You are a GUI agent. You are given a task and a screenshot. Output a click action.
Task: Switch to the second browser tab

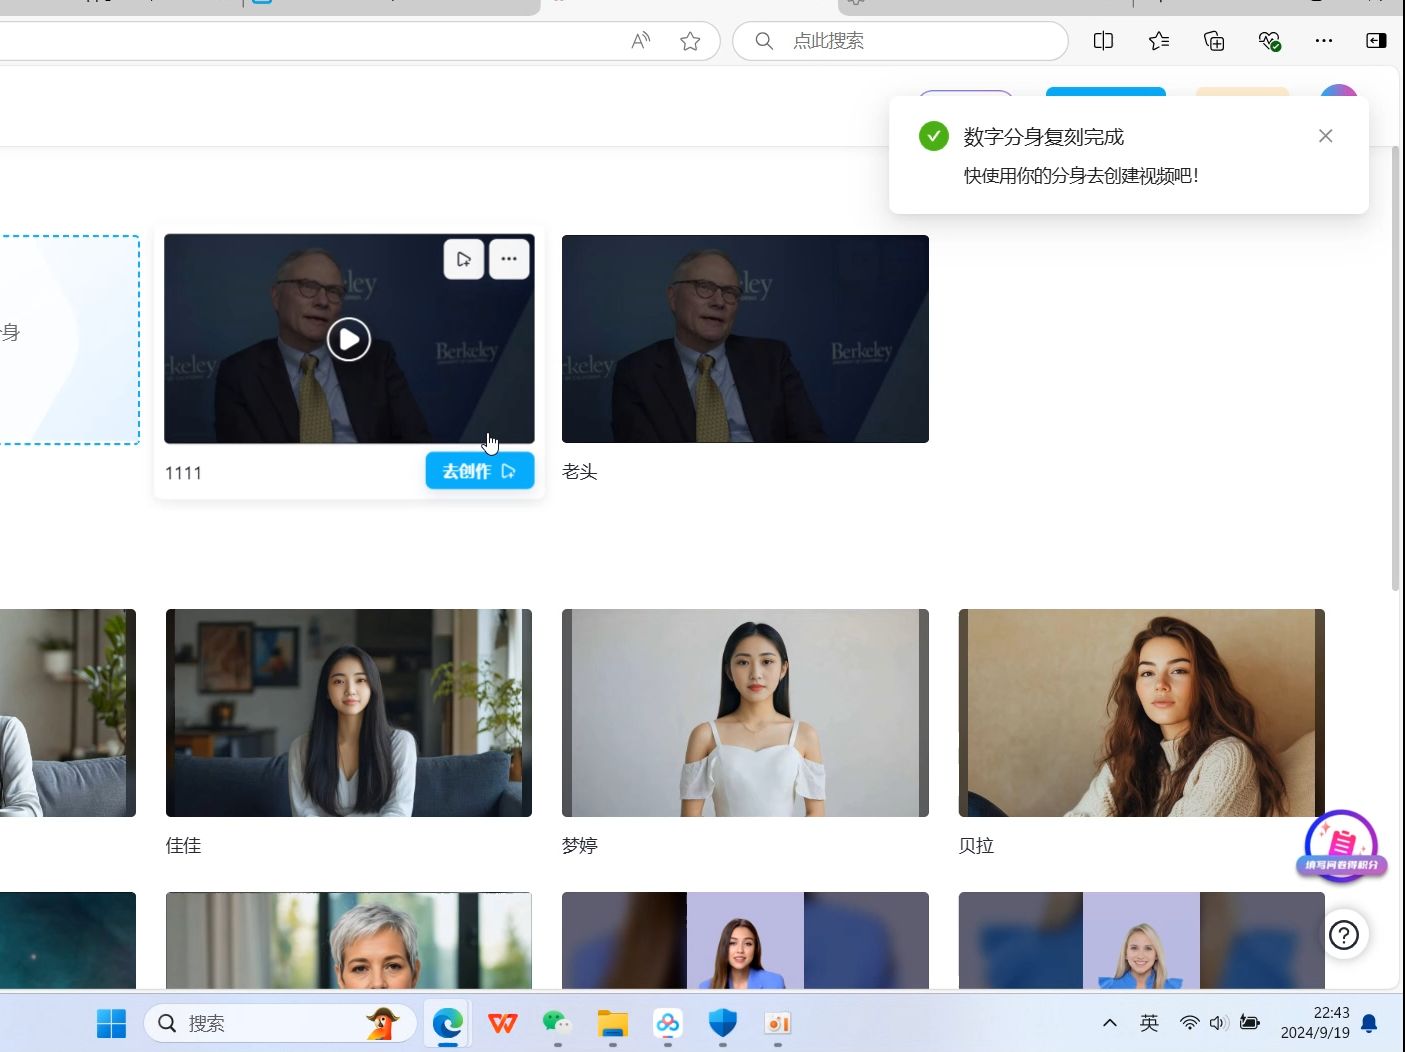click(x=390, y=7)
